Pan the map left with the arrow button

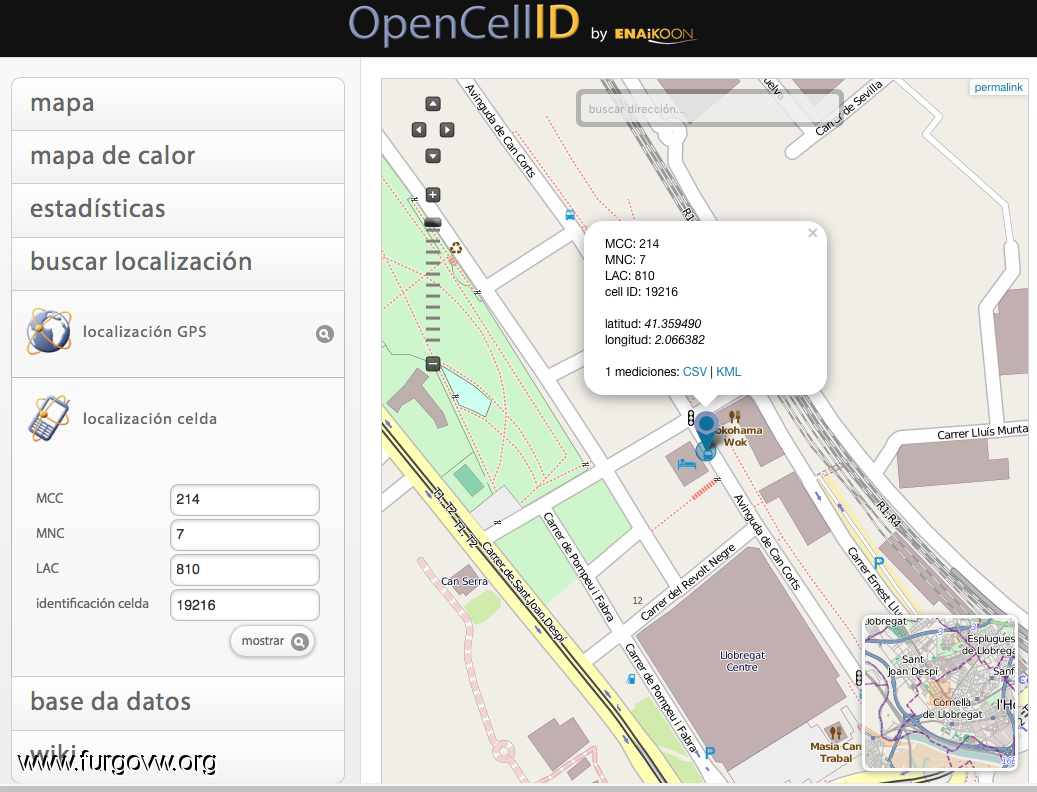pyautogui.click(x=419, y=130)
